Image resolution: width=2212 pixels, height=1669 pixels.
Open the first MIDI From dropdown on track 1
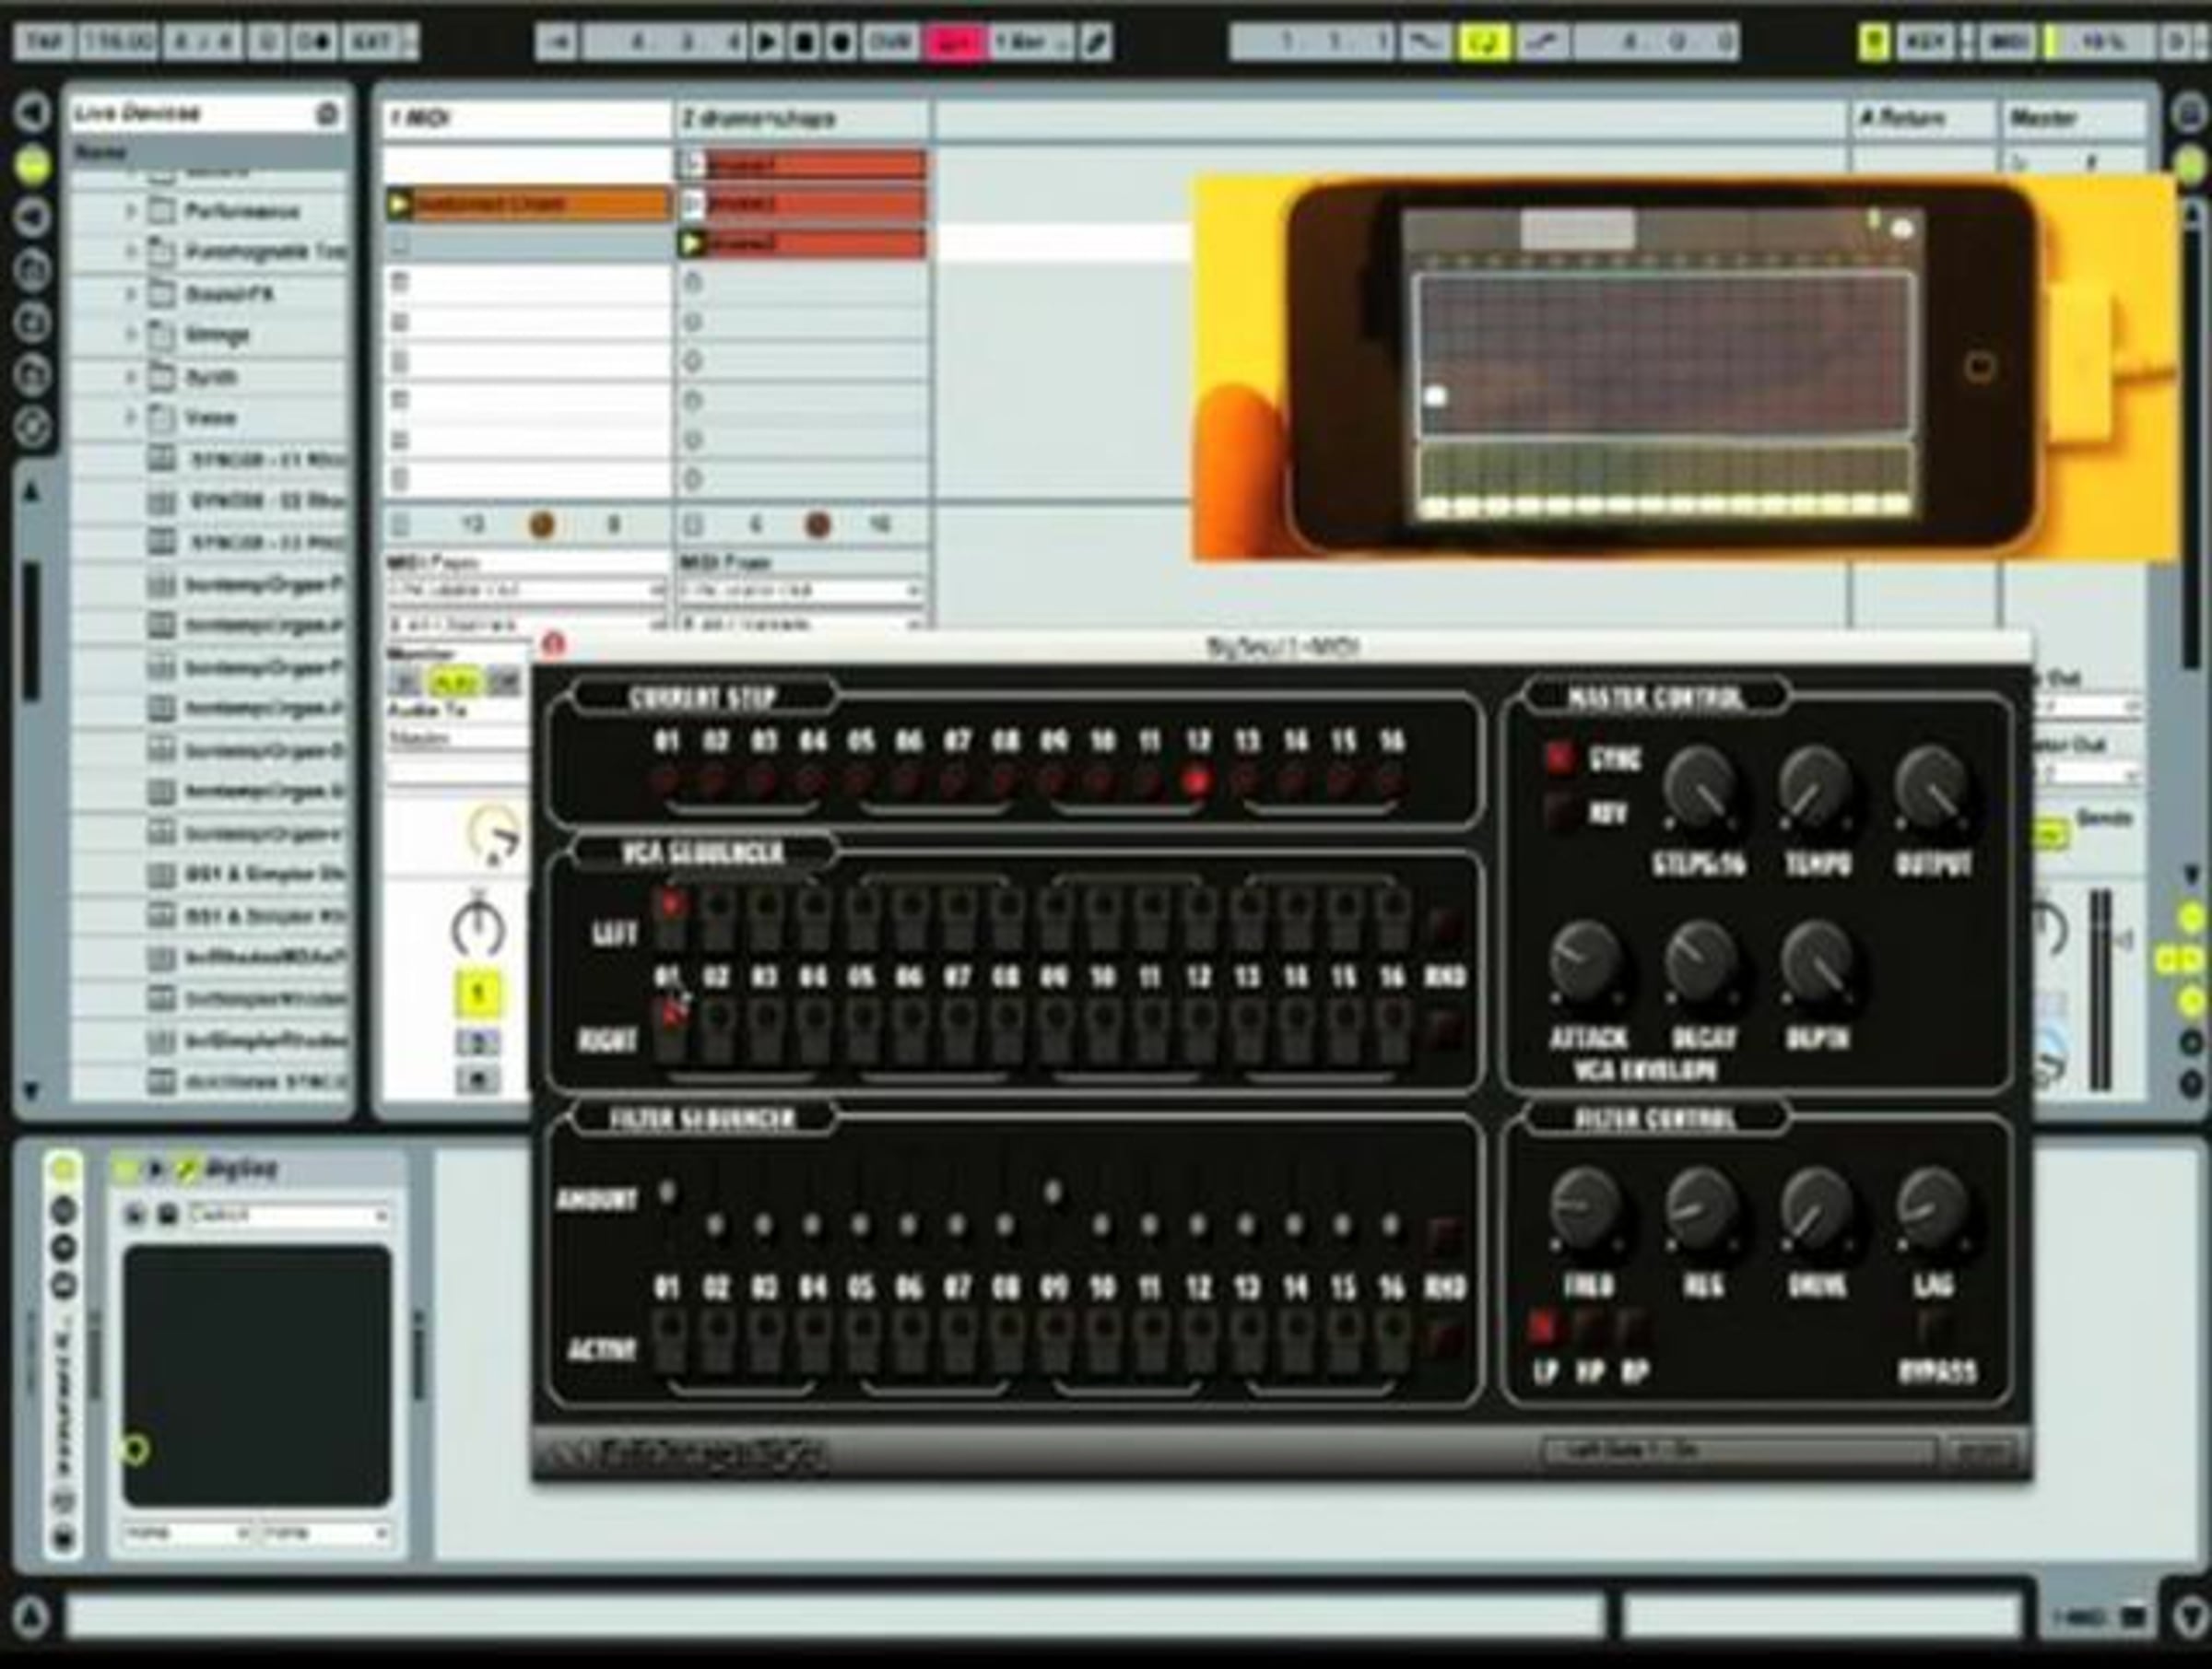526,591
